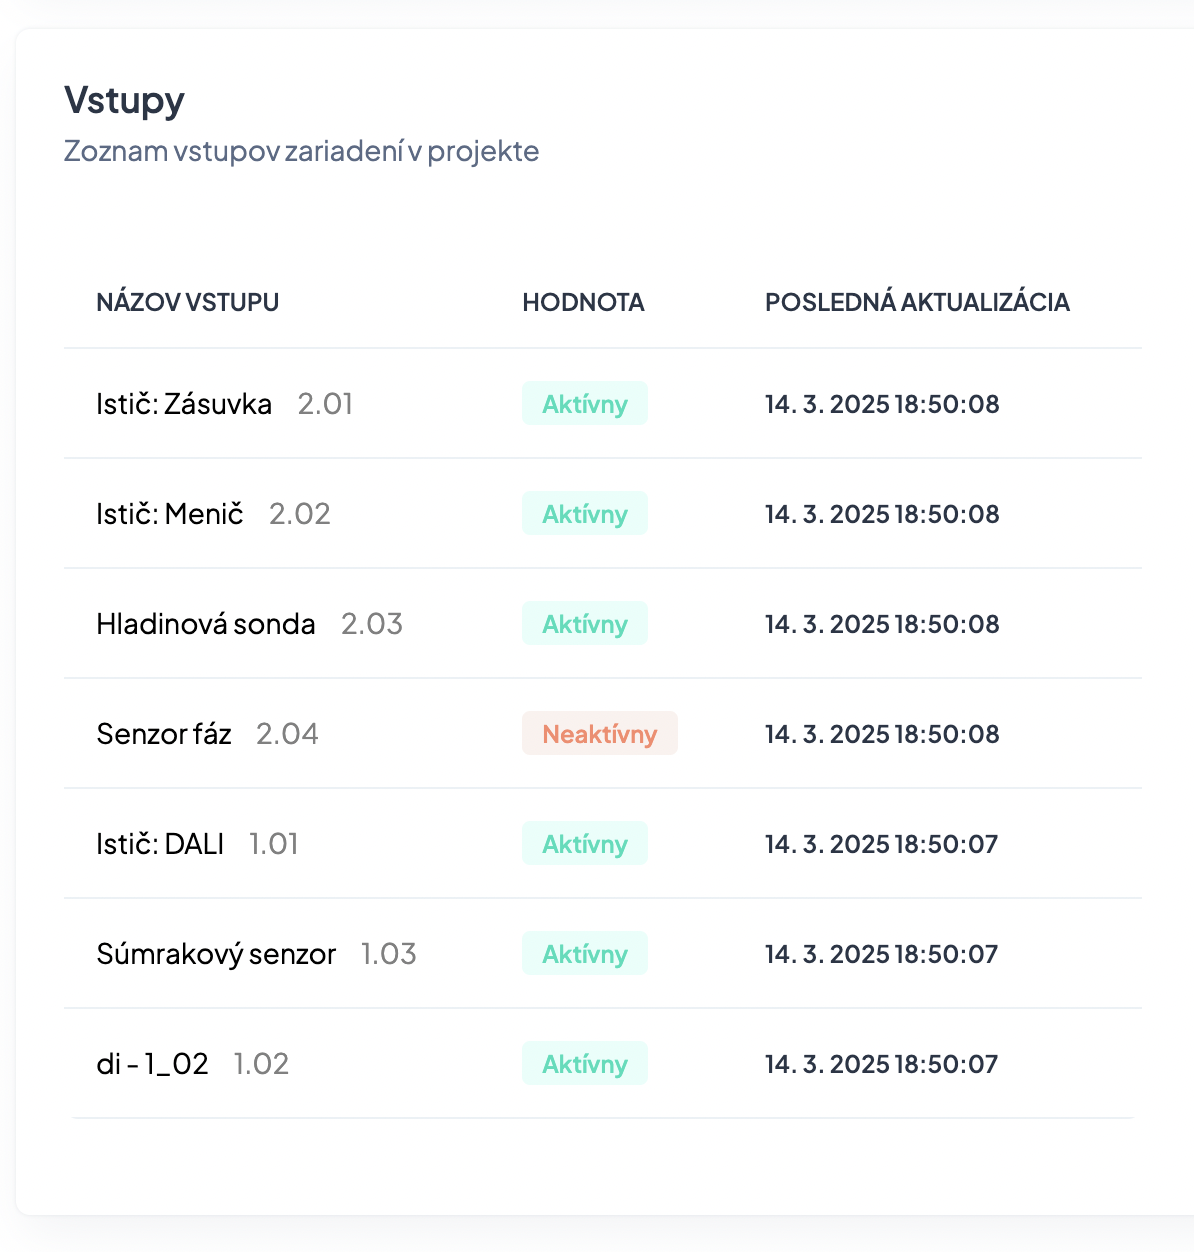Screen dimensions: 1194x1252
Task: Click the timestamp in the Súmrakový senzor row
Action: [881, 954]
